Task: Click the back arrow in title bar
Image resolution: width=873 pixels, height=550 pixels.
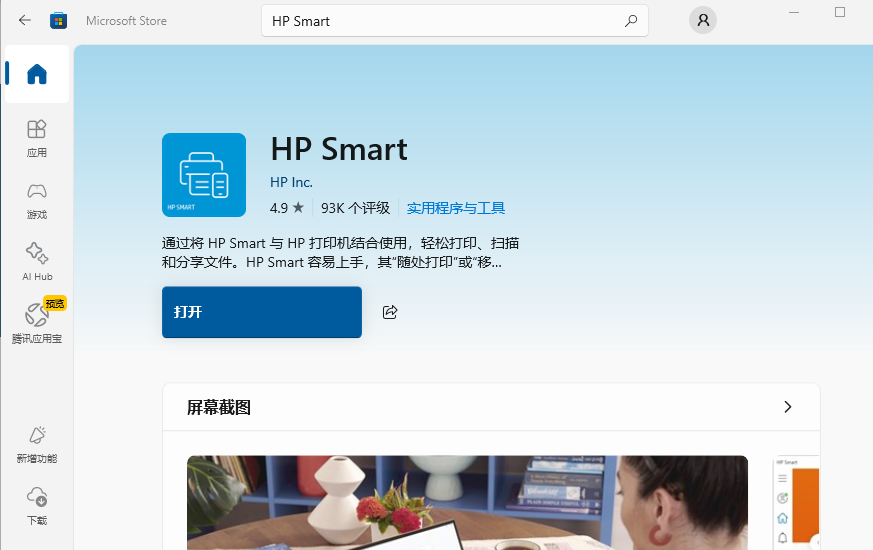Action: coord(25,20)
